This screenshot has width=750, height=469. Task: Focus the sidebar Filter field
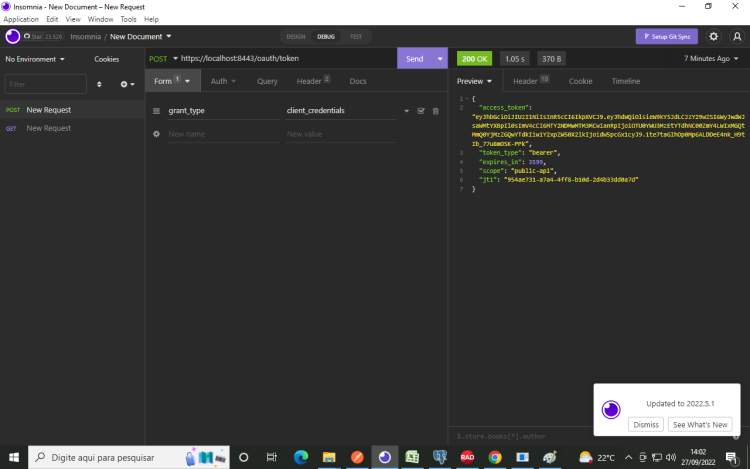click(45, 84)
